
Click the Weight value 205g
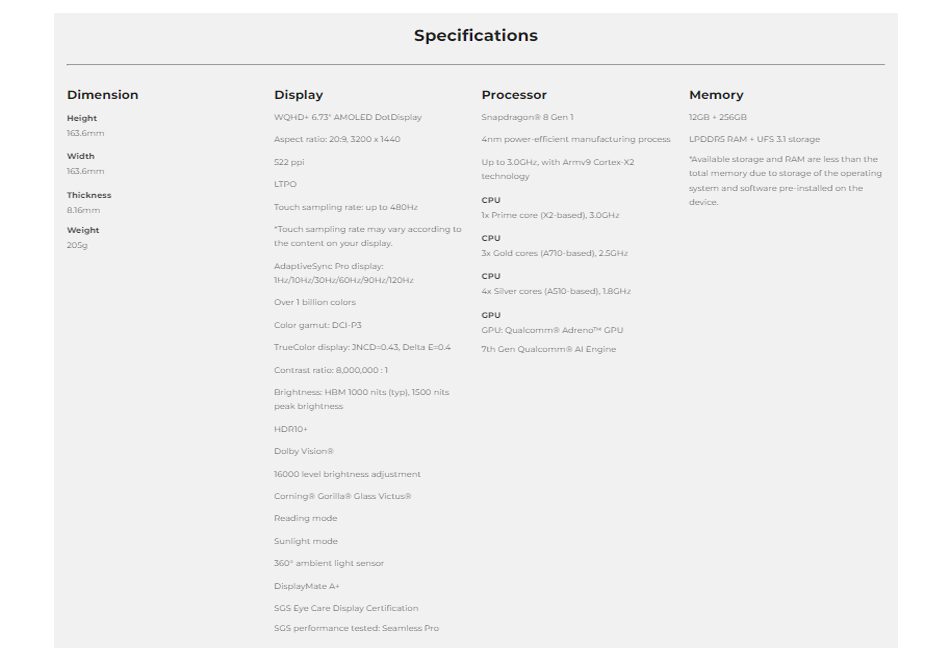click(77, 245)
